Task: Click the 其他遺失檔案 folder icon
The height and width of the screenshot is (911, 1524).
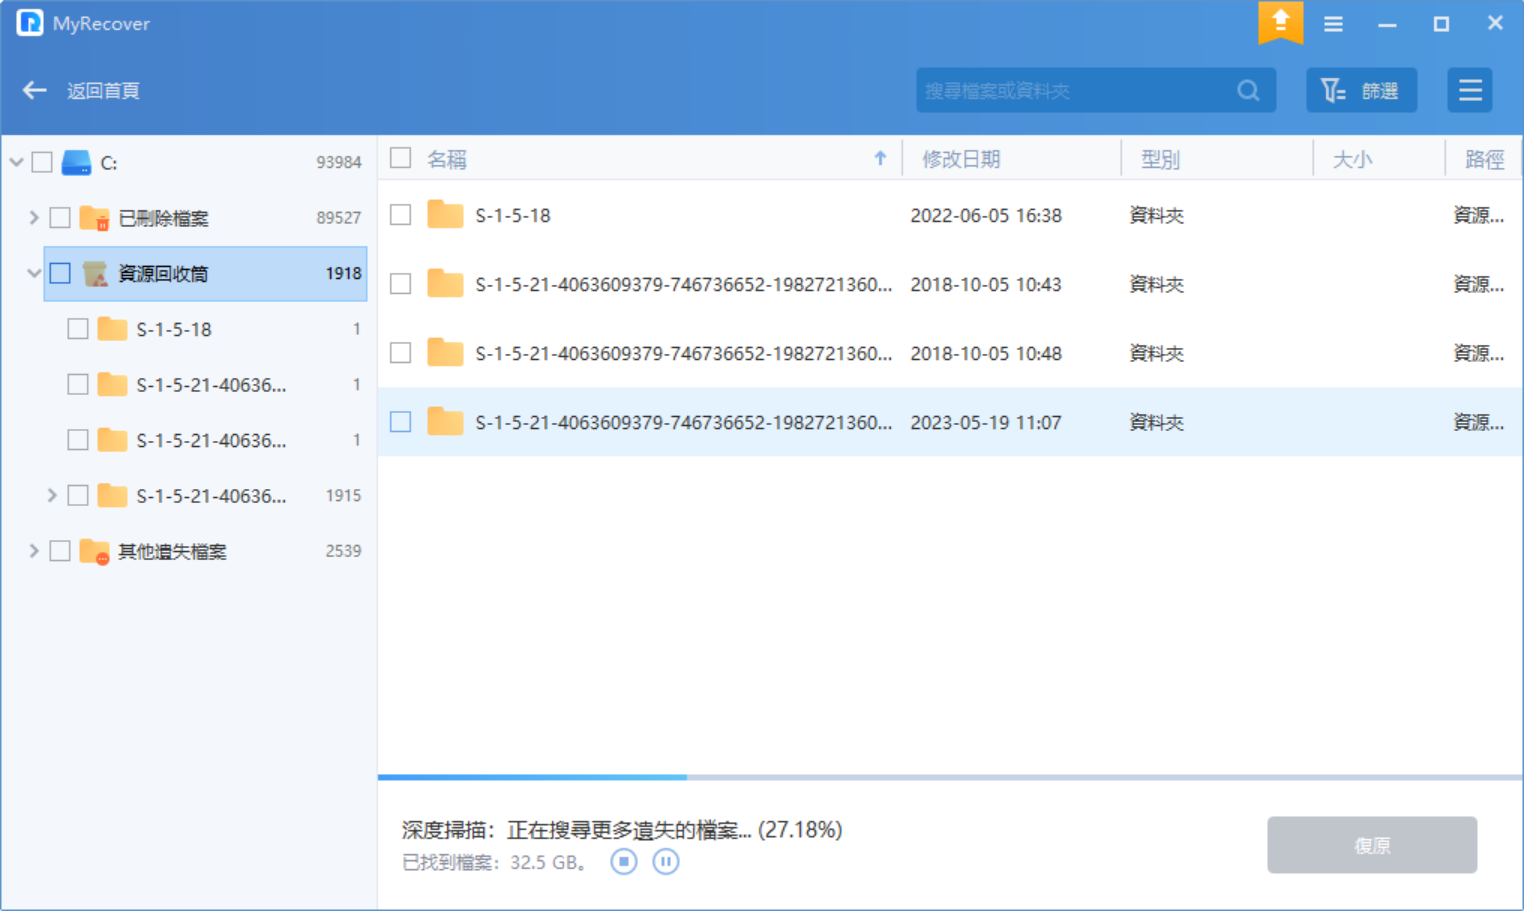Action: point(95,551)
